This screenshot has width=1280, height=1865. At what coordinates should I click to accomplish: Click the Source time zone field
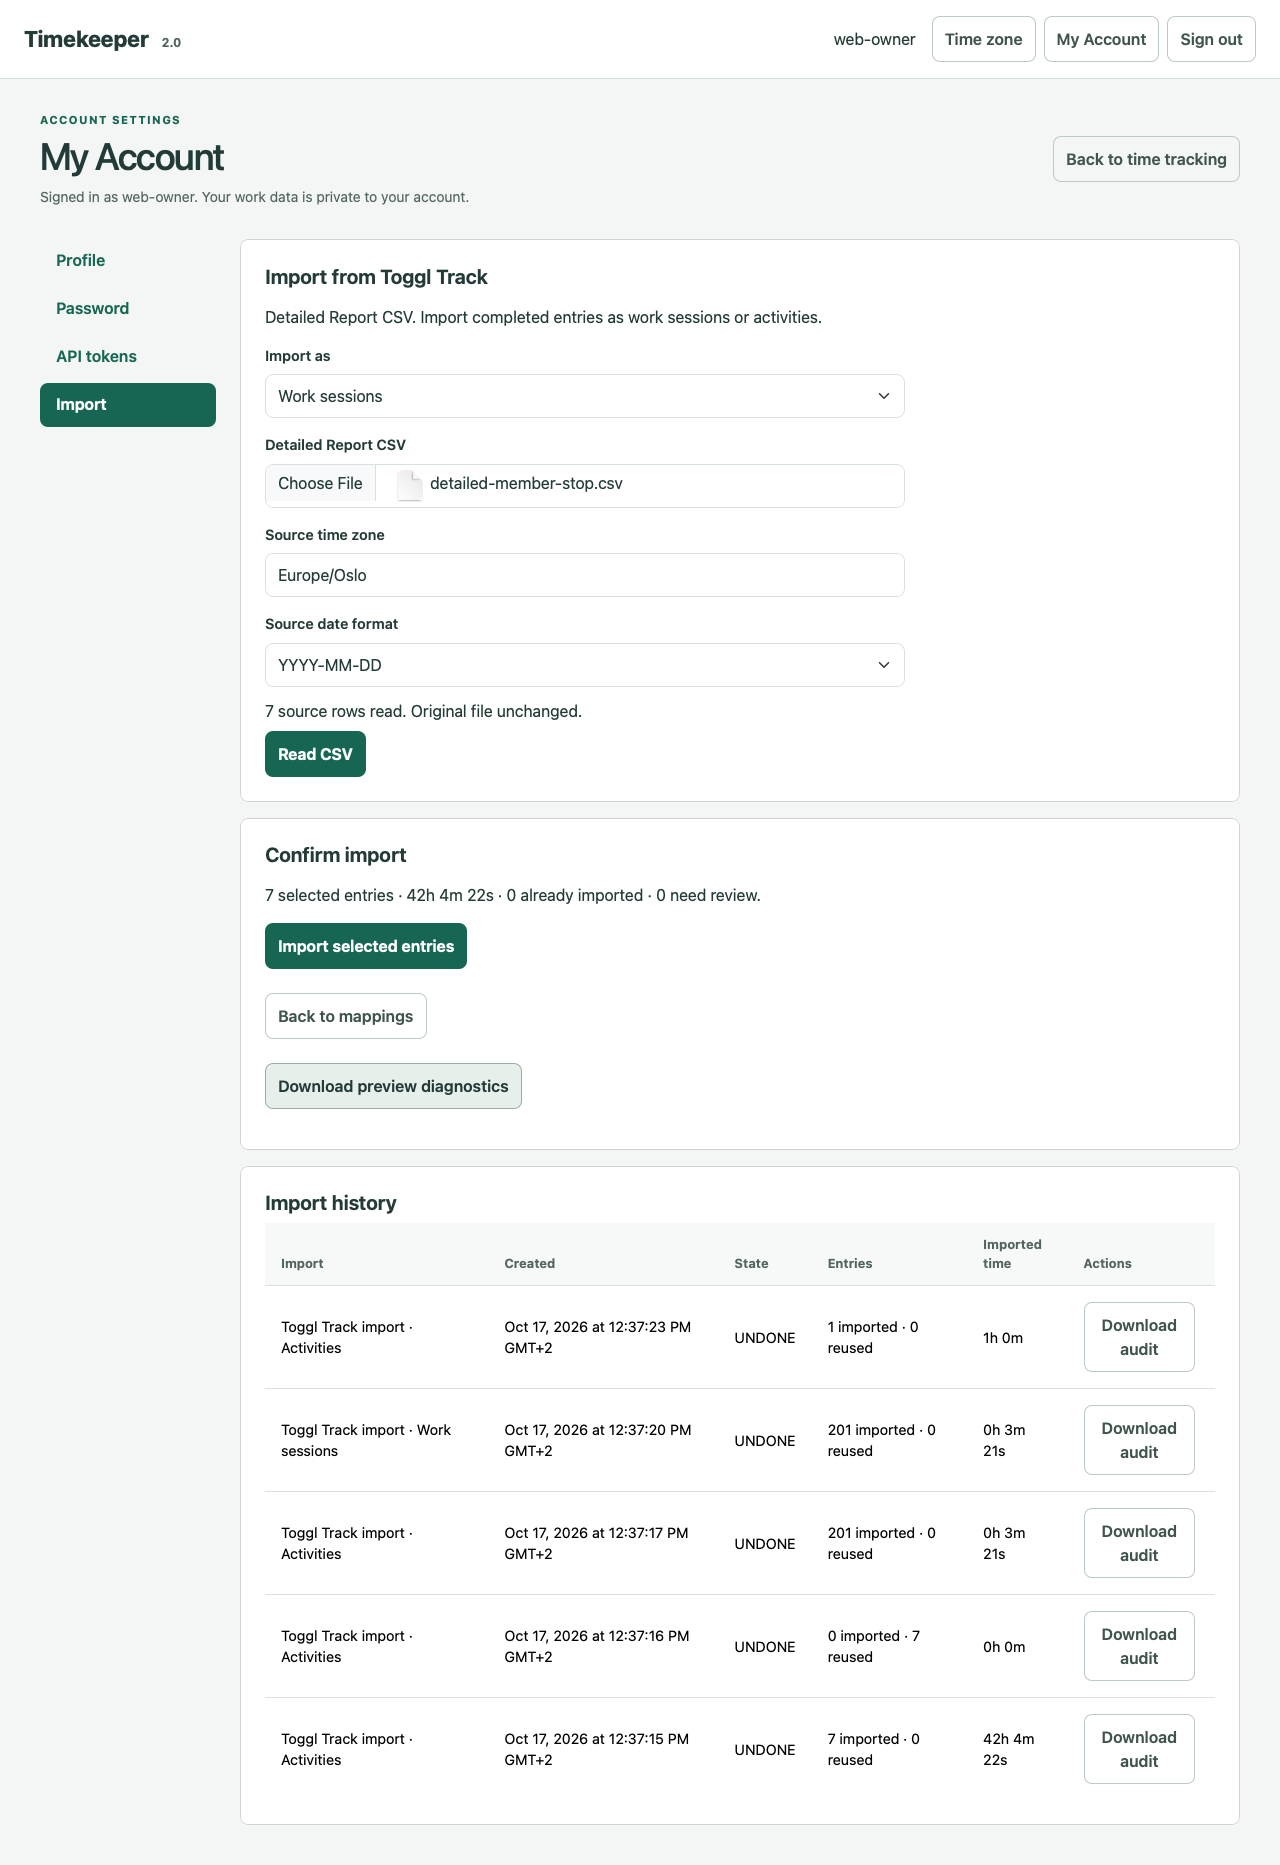click(585, 575)
